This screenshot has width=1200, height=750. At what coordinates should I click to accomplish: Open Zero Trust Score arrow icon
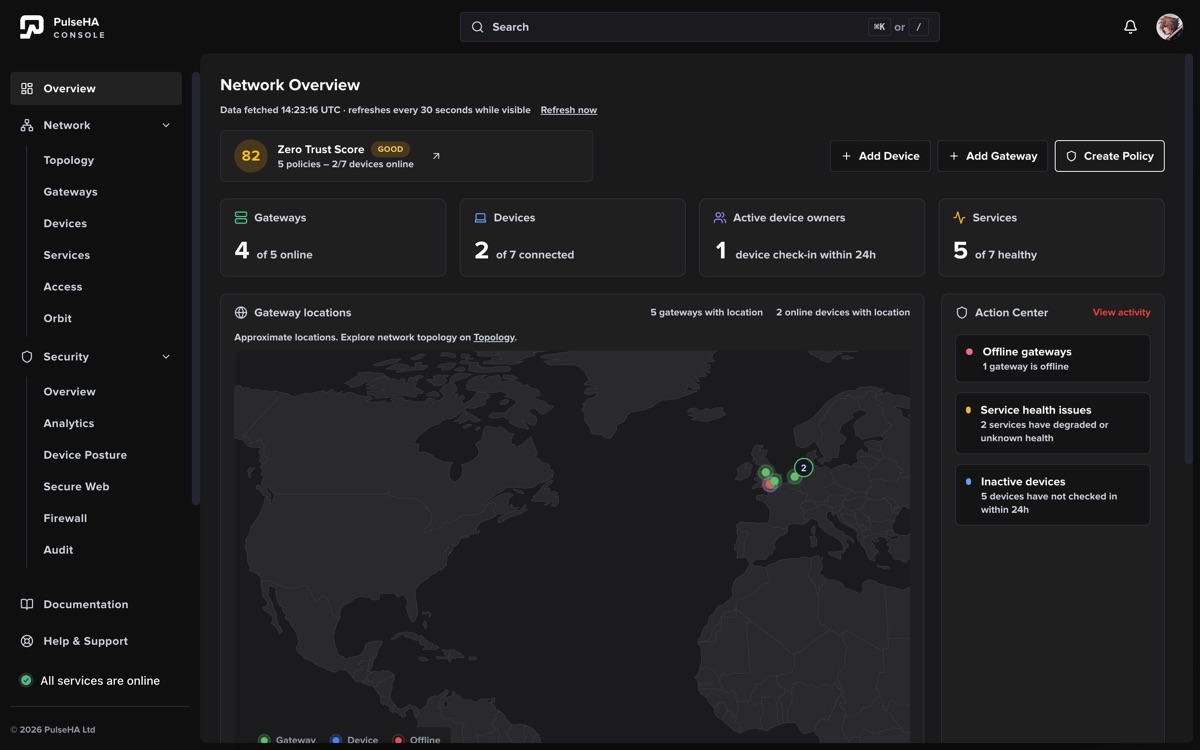(436, 156)
